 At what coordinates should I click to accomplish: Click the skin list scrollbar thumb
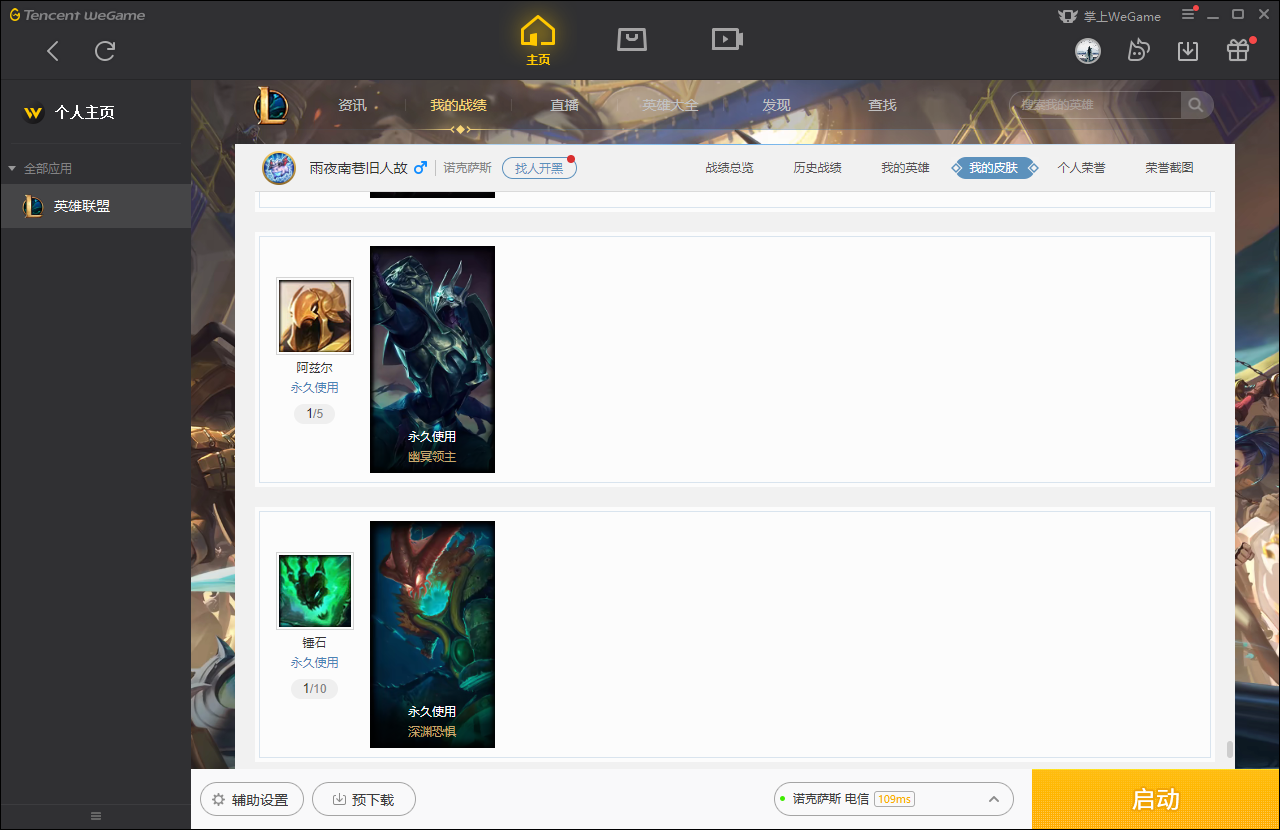coord(1229,749)
